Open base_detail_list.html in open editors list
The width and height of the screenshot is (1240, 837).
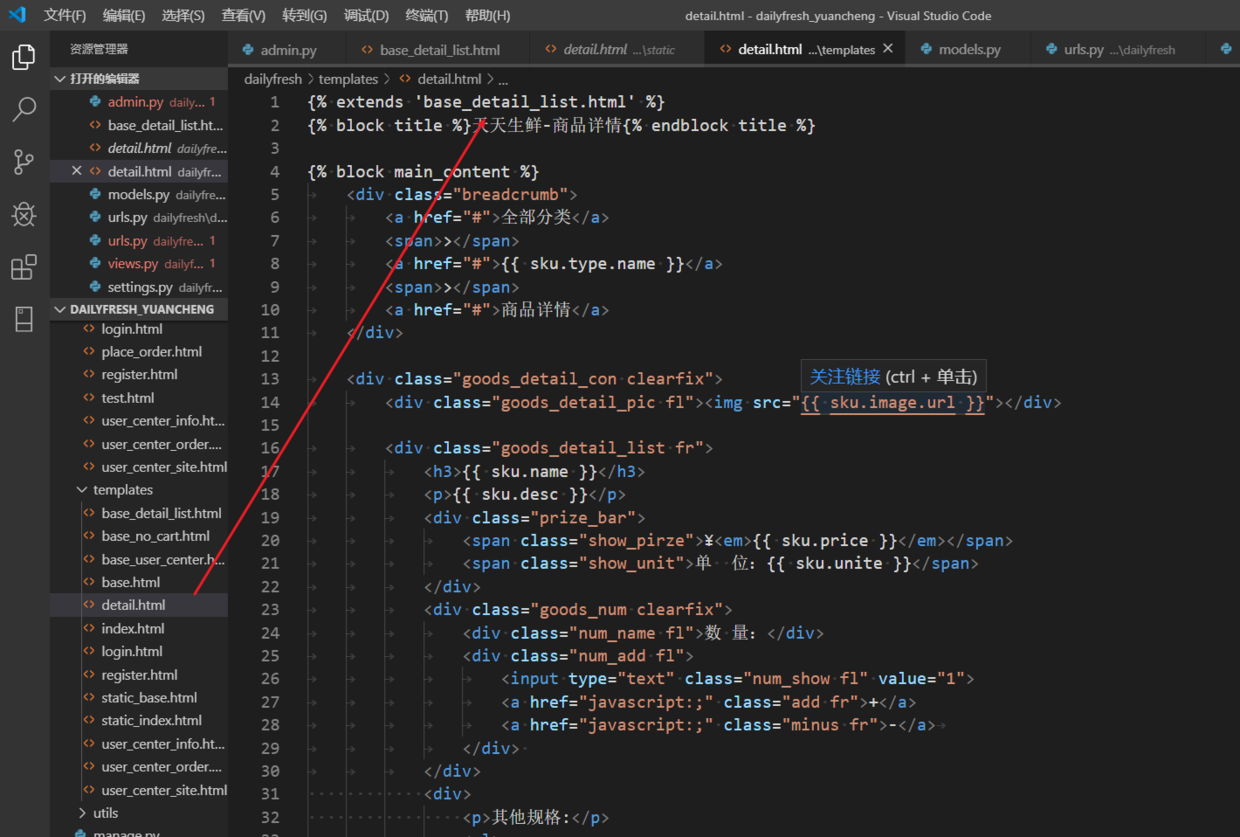pos(139,125)
